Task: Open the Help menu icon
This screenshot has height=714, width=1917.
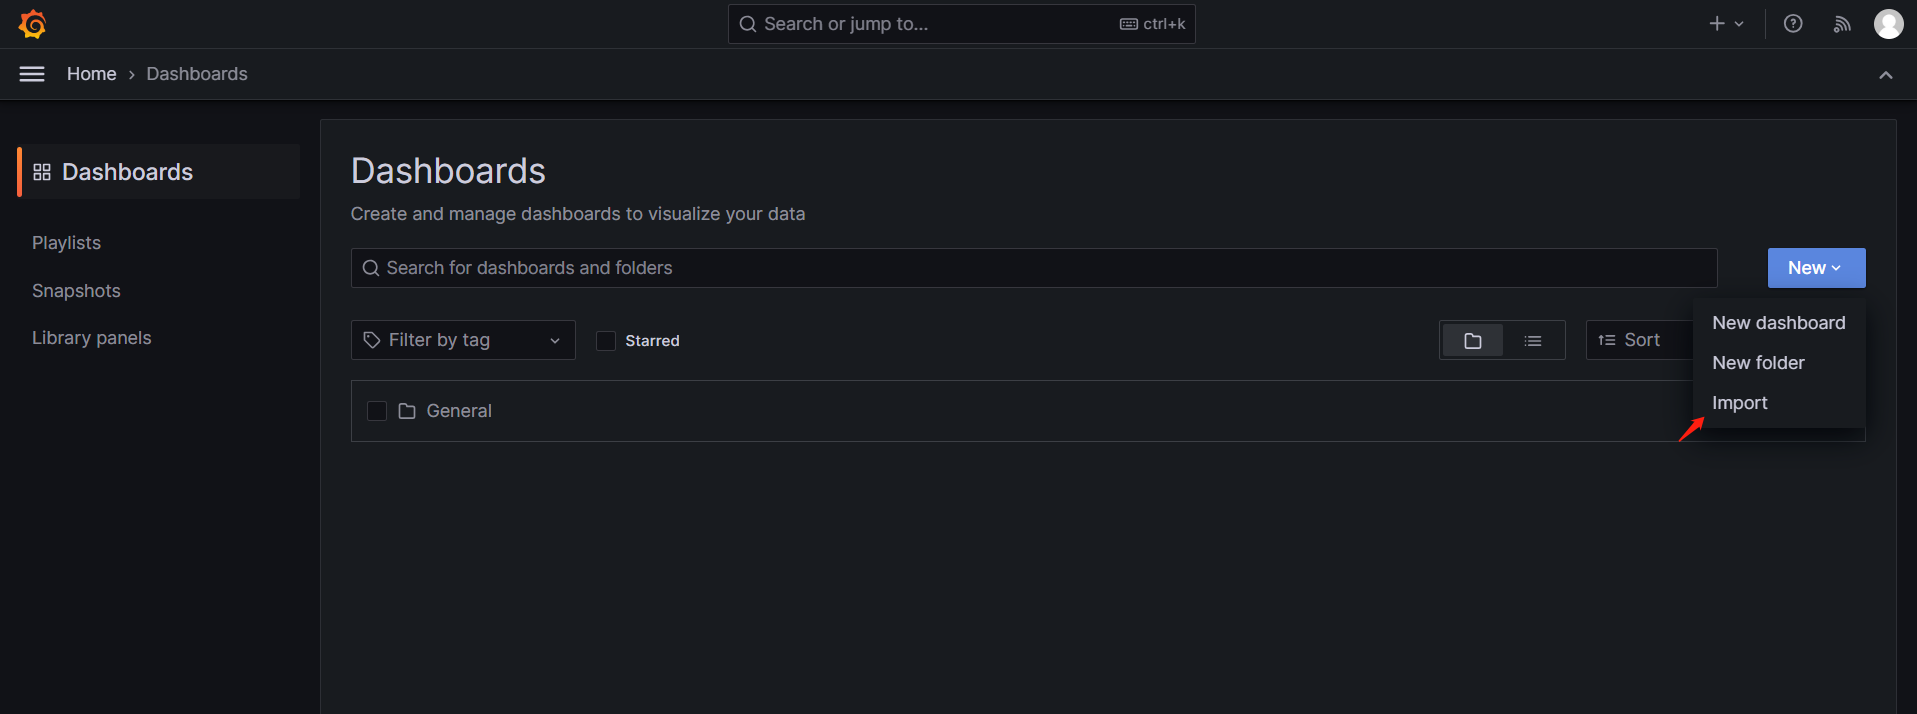Action: pos(1792,23)
